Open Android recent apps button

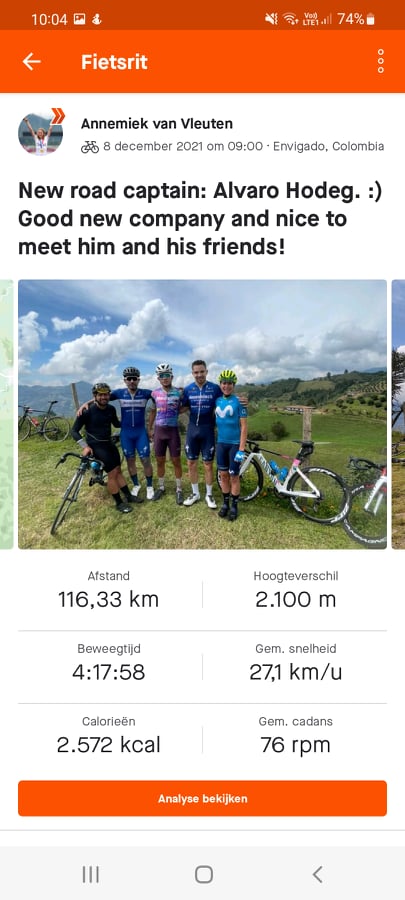tap(90, 874)
